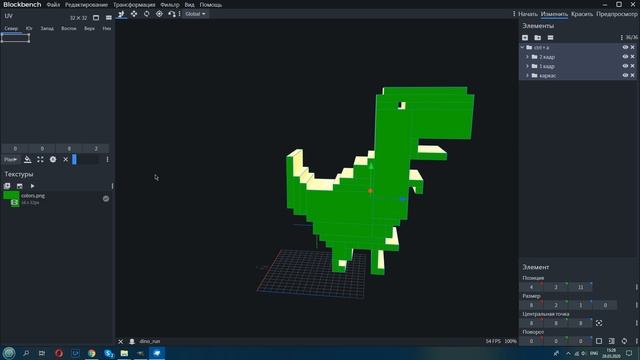Open the Pixel UV mode dropdown

click(x=11, y=160)
